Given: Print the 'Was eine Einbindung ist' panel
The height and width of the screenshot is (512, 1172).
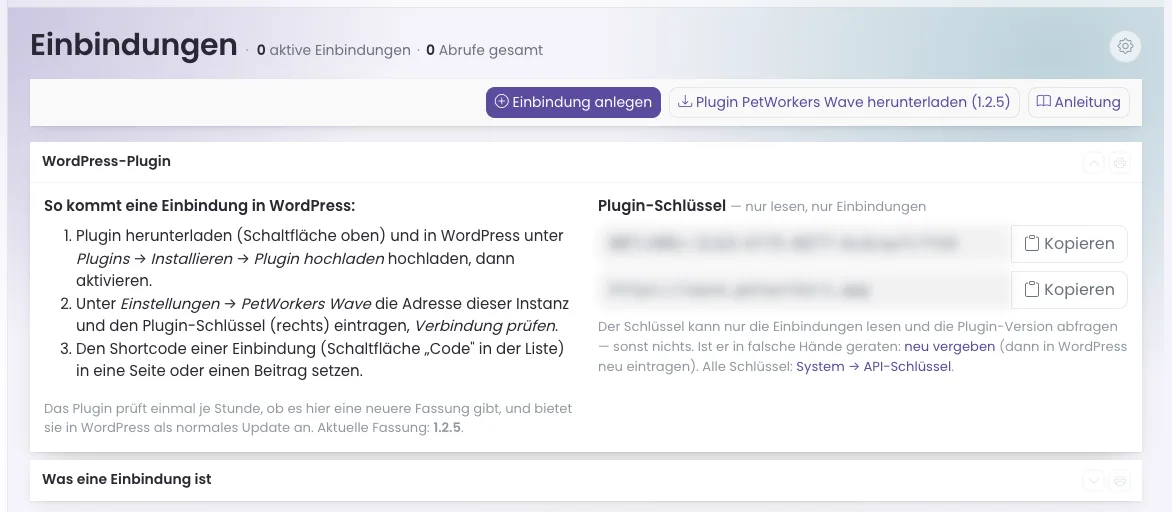Looking at the screenshot, I should coord(1119,481).
